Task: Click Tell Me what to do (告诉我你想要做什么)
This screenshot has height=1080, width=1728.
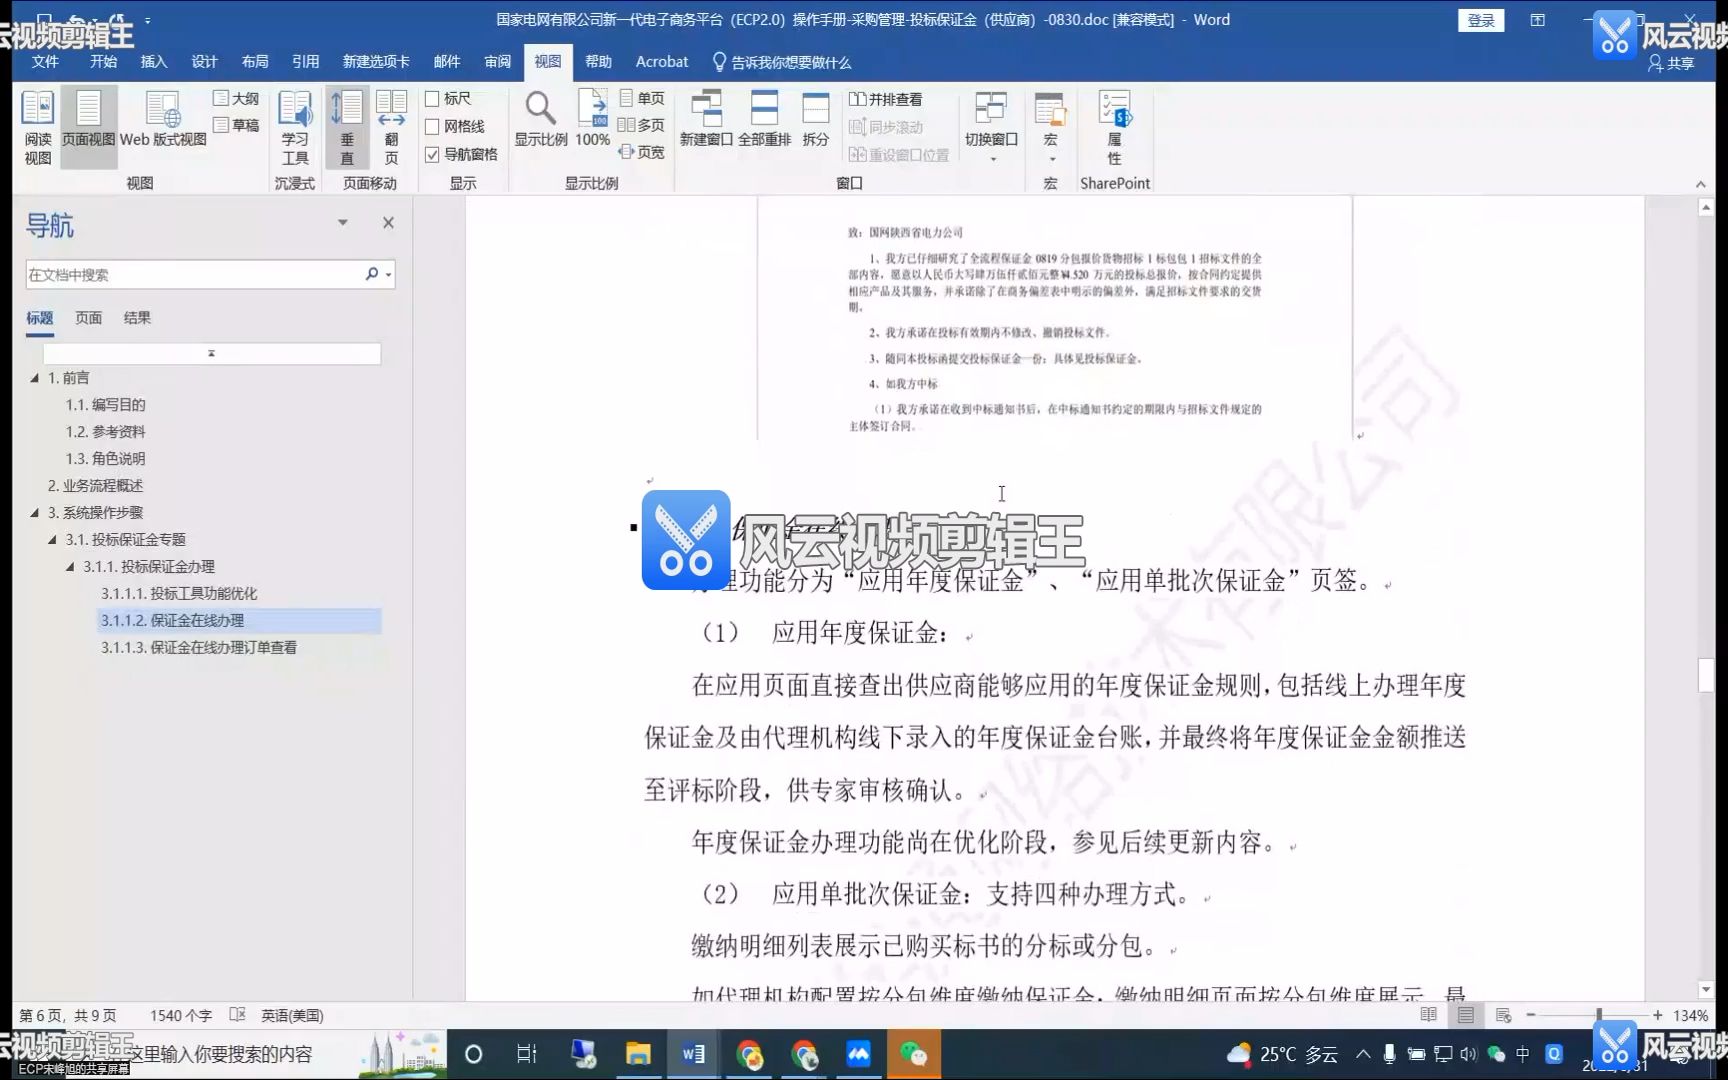Action: [x=781, y=62]
